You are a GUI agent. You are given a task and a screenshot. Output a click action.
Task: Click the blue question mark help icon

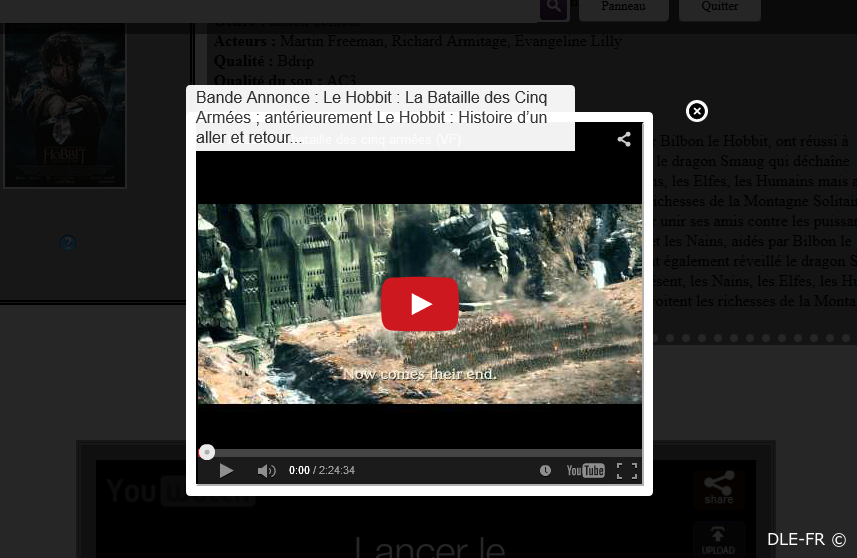(68, 243)
